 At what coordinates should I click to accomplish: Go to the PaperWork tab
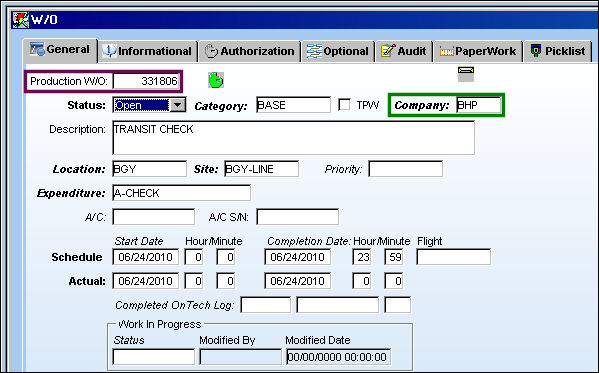point(478,51)
